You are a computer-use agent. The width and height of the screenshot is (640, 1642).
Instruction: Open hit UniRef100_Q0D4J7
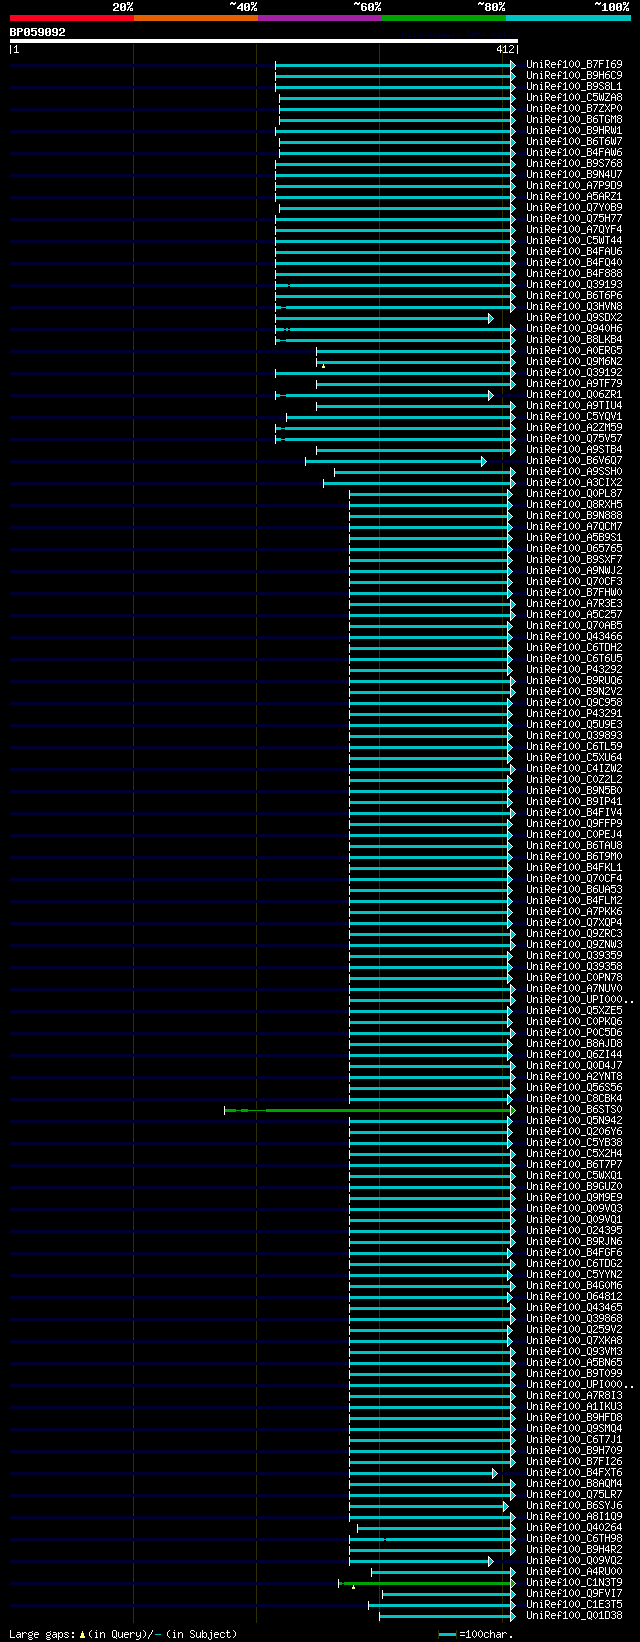[574, 1065]
